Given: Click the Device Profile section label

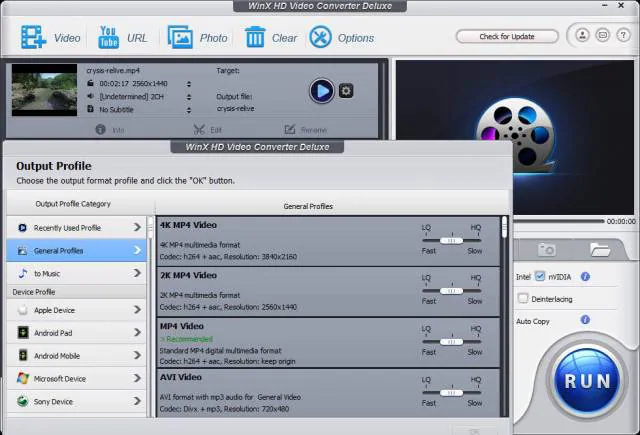Looking at the screenshot, I should [x=34, y=292].
